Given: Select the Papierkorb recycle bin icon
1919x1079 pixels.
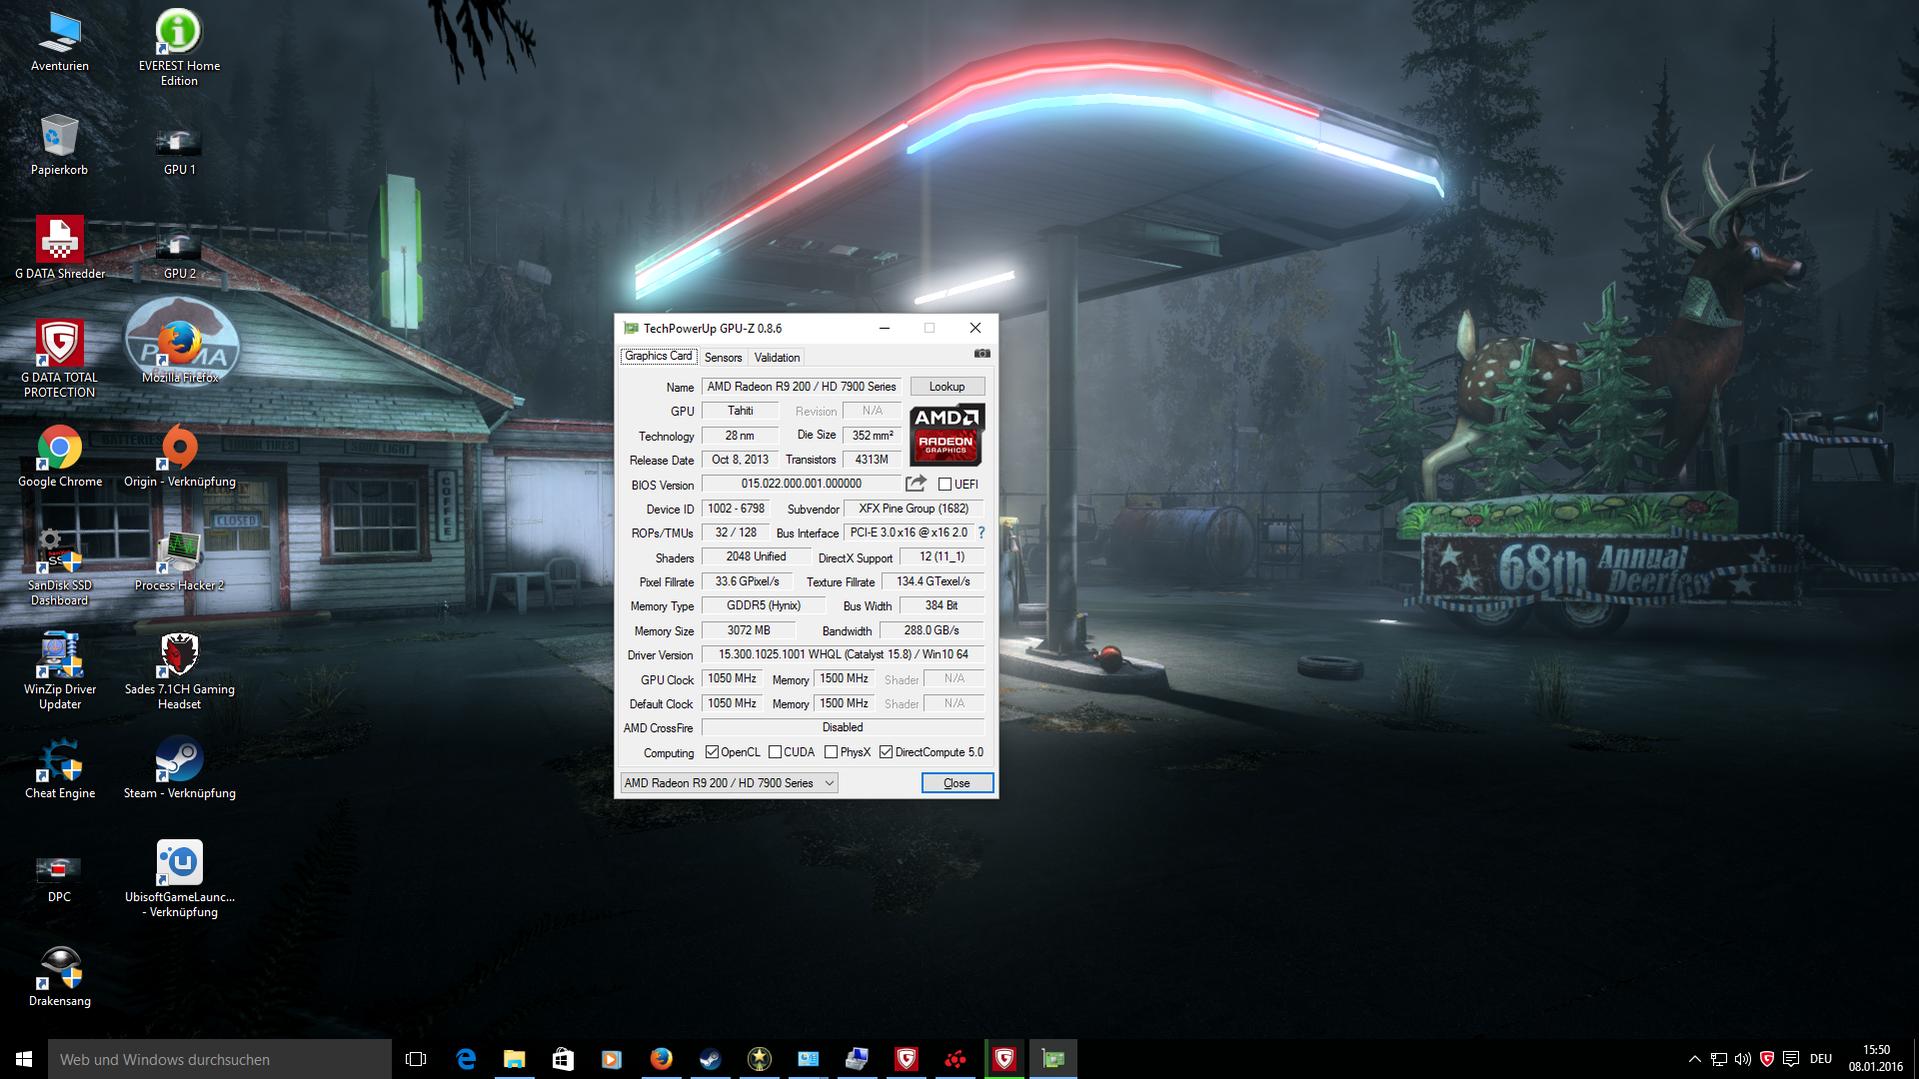Looking at the screenshot, I should (x=60, y=145).
